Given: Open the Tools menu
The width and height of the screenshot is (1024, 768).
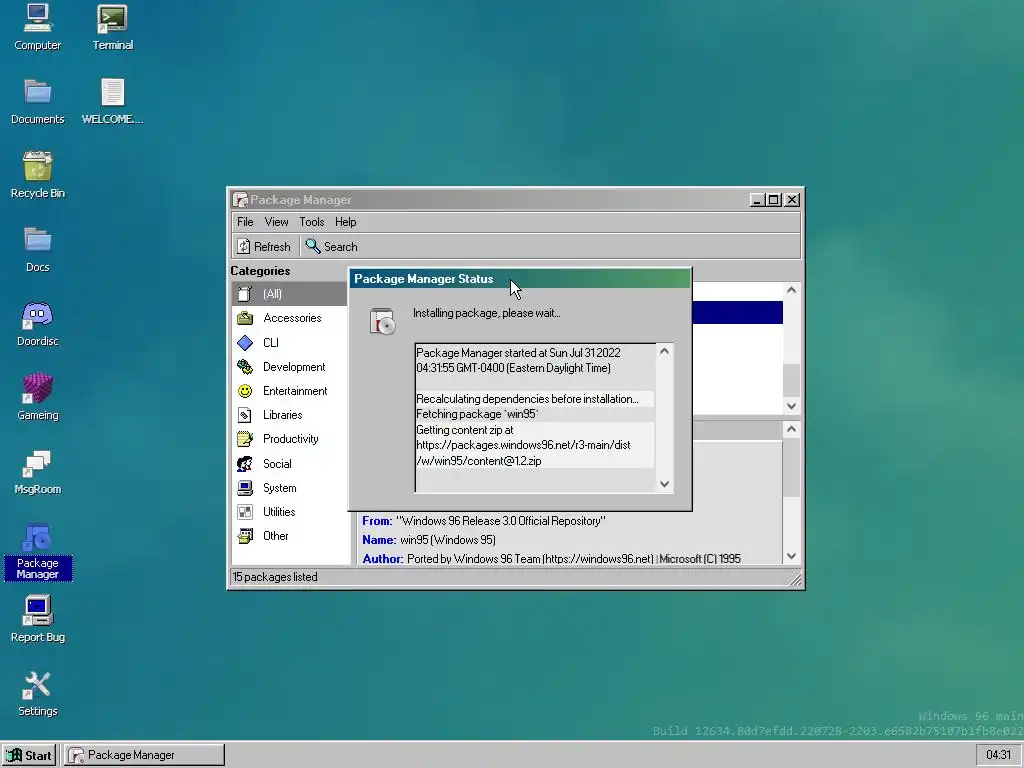Looking at the screenshot, I should tap(312, 222).
